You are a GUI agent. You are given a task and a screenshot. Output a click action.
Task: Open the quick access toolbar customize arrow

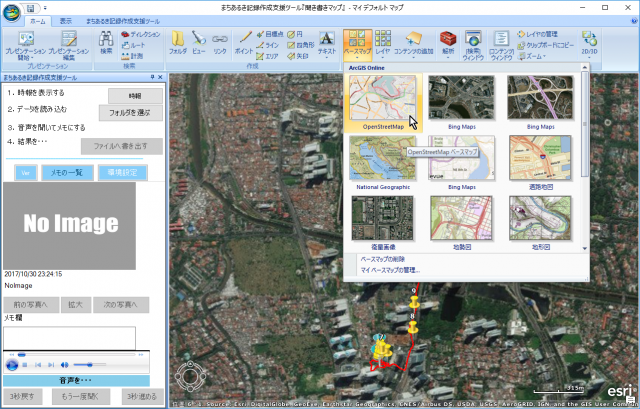pyautogui.click(x=45, y=8)
